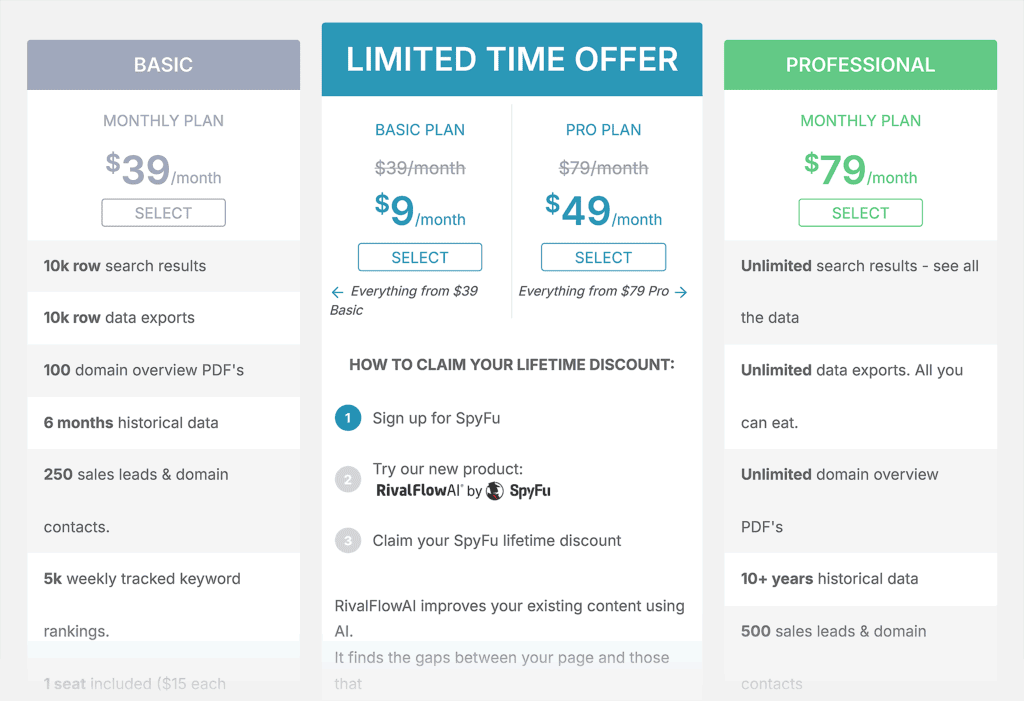This screenshot has height=701, width=1024.
Task: Click the HOW TO CLAIM YOUR LIFETIME DISCOUNT heading
Action: 511,364
